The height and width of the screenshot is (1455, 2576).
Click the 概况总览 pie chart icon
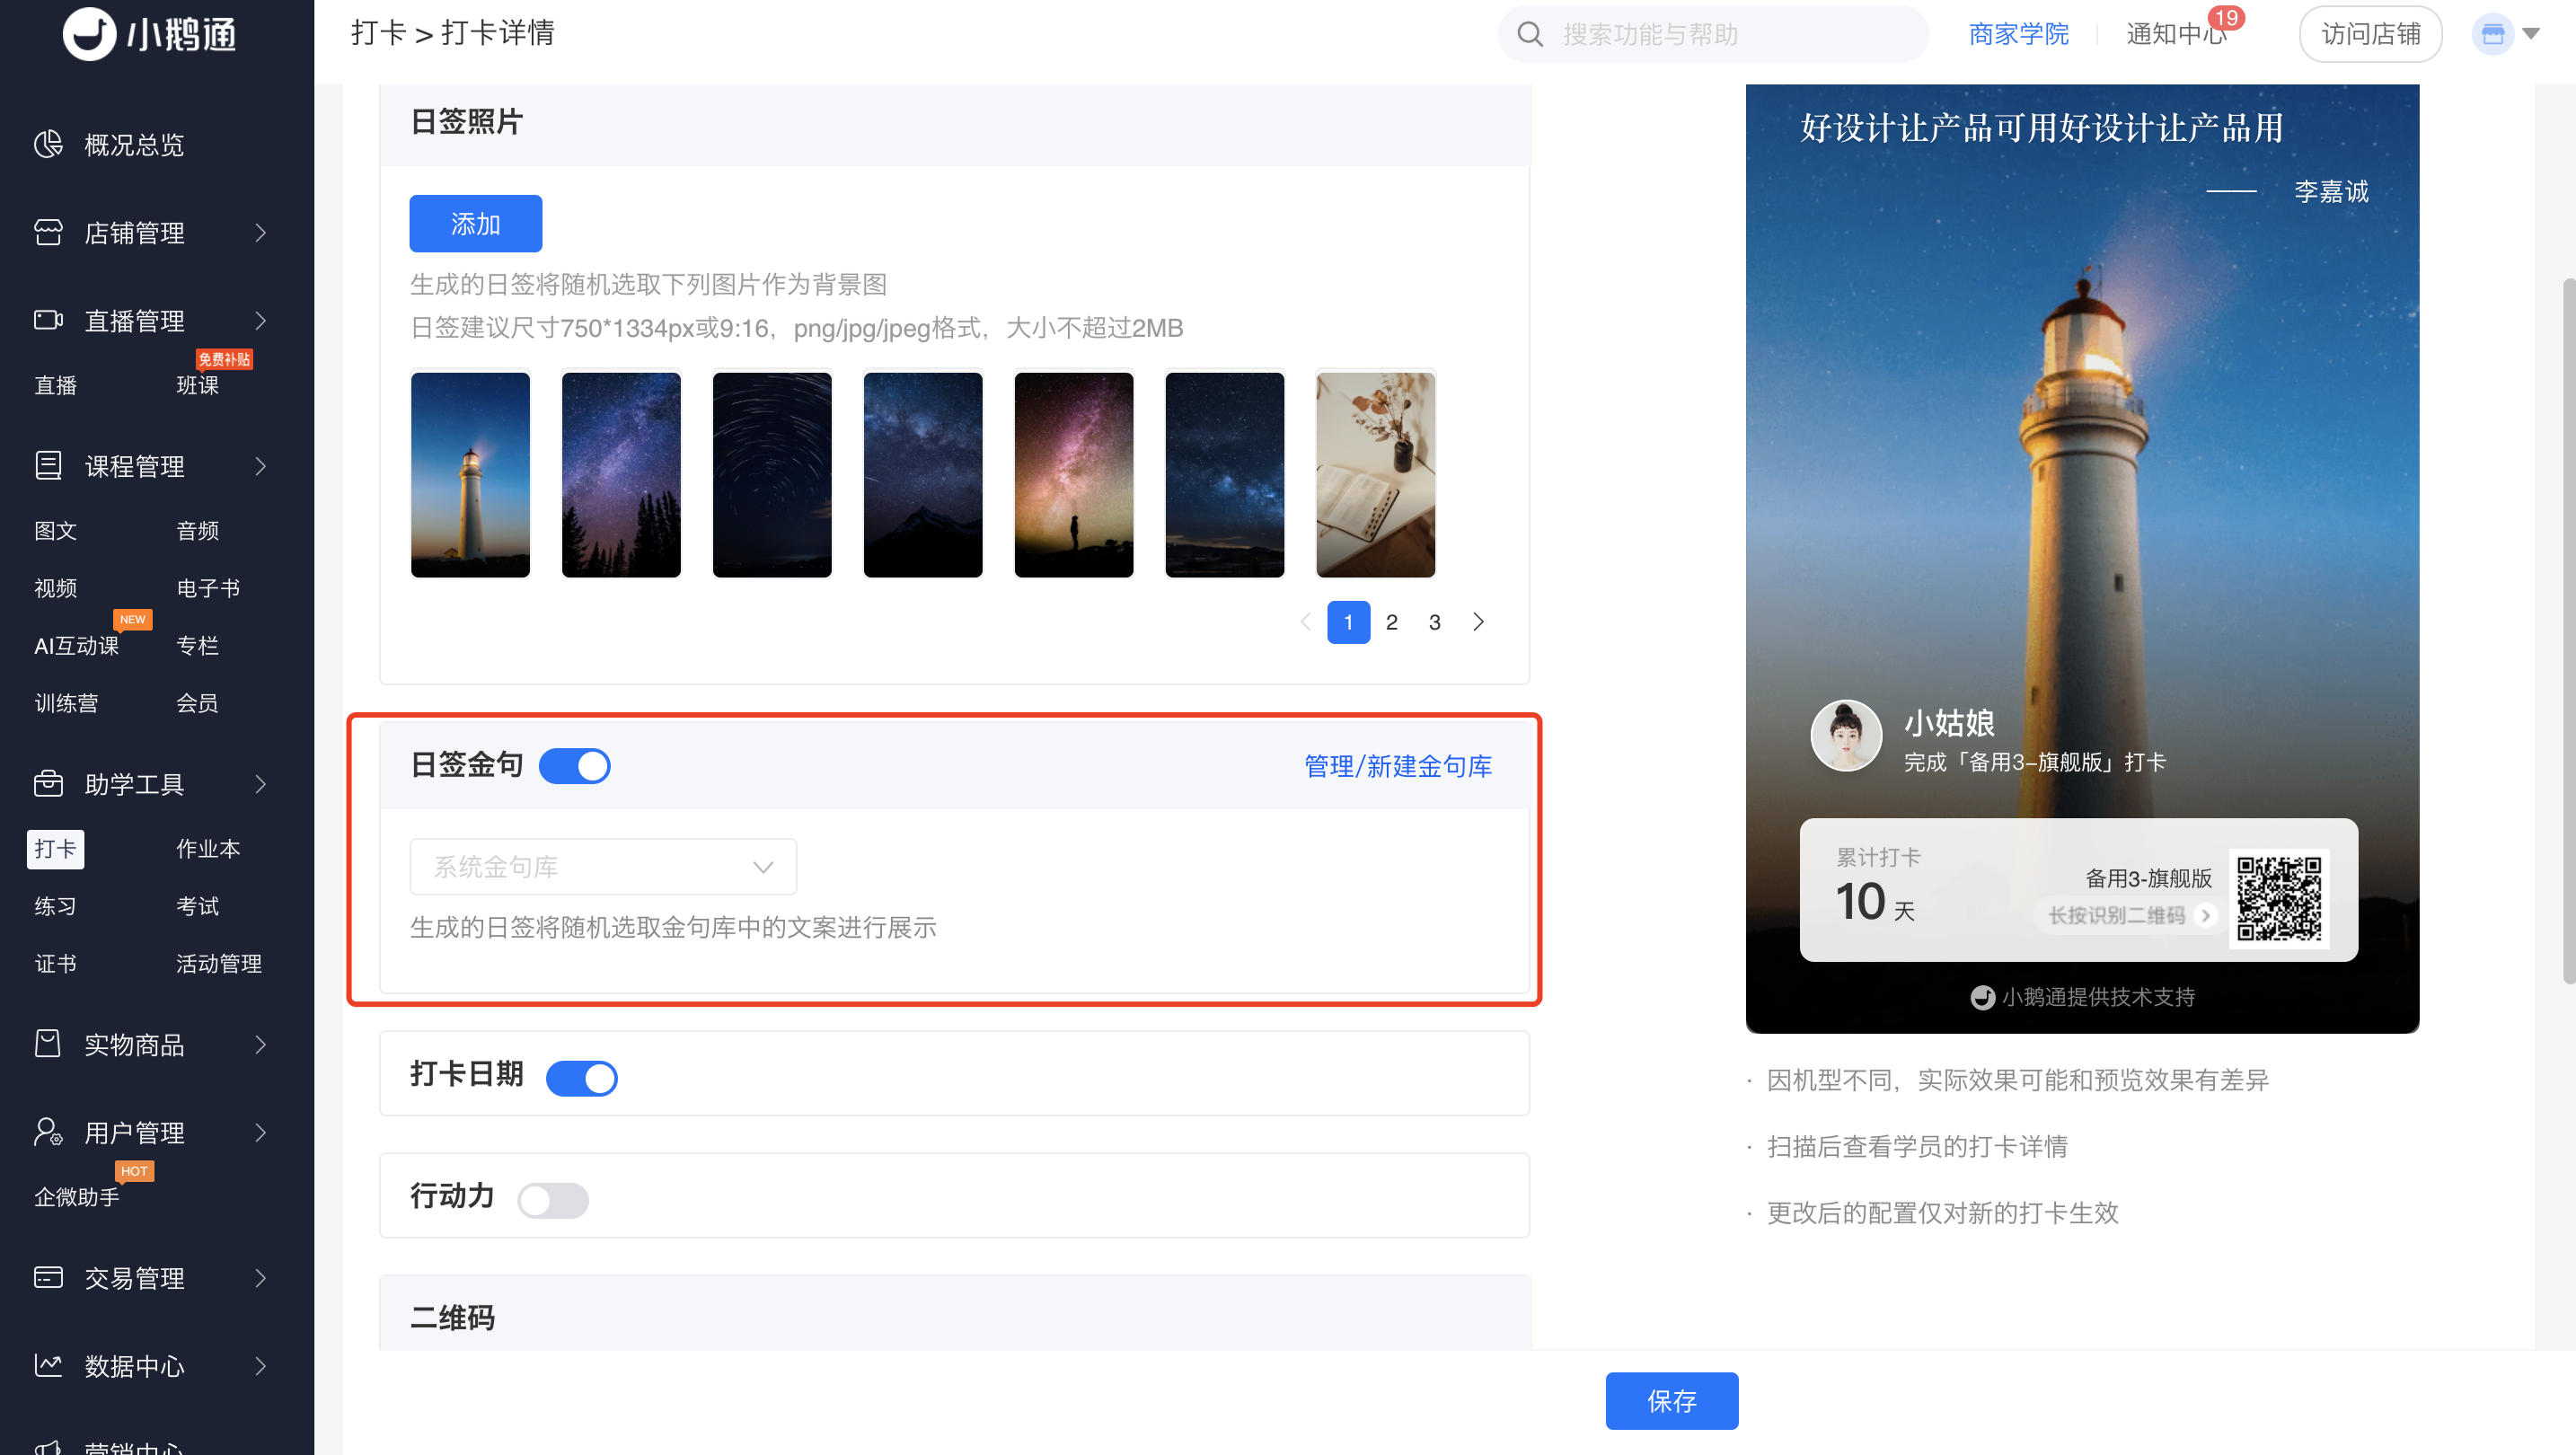click(x=48, y=144)
